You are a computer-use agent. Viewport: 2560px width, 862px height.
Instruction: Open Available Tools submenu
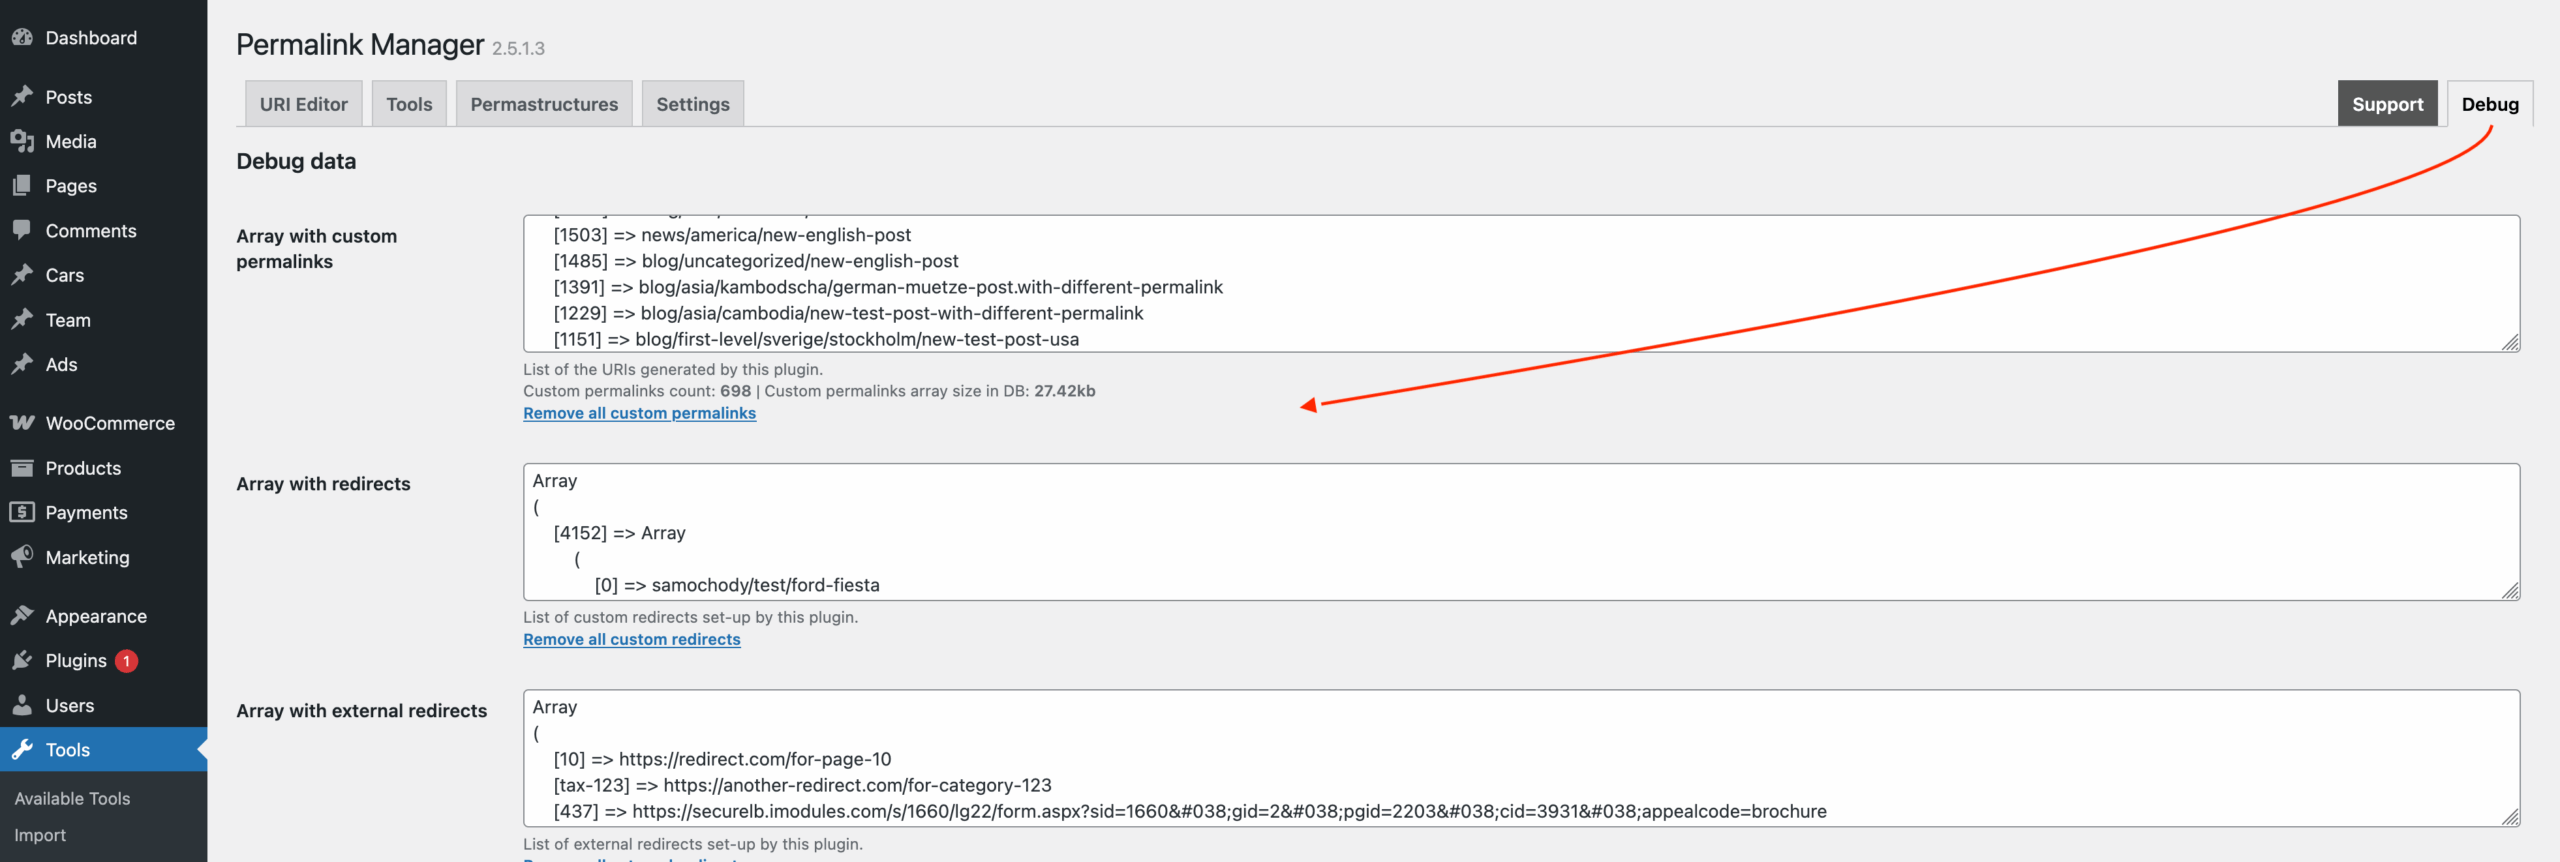72,798
